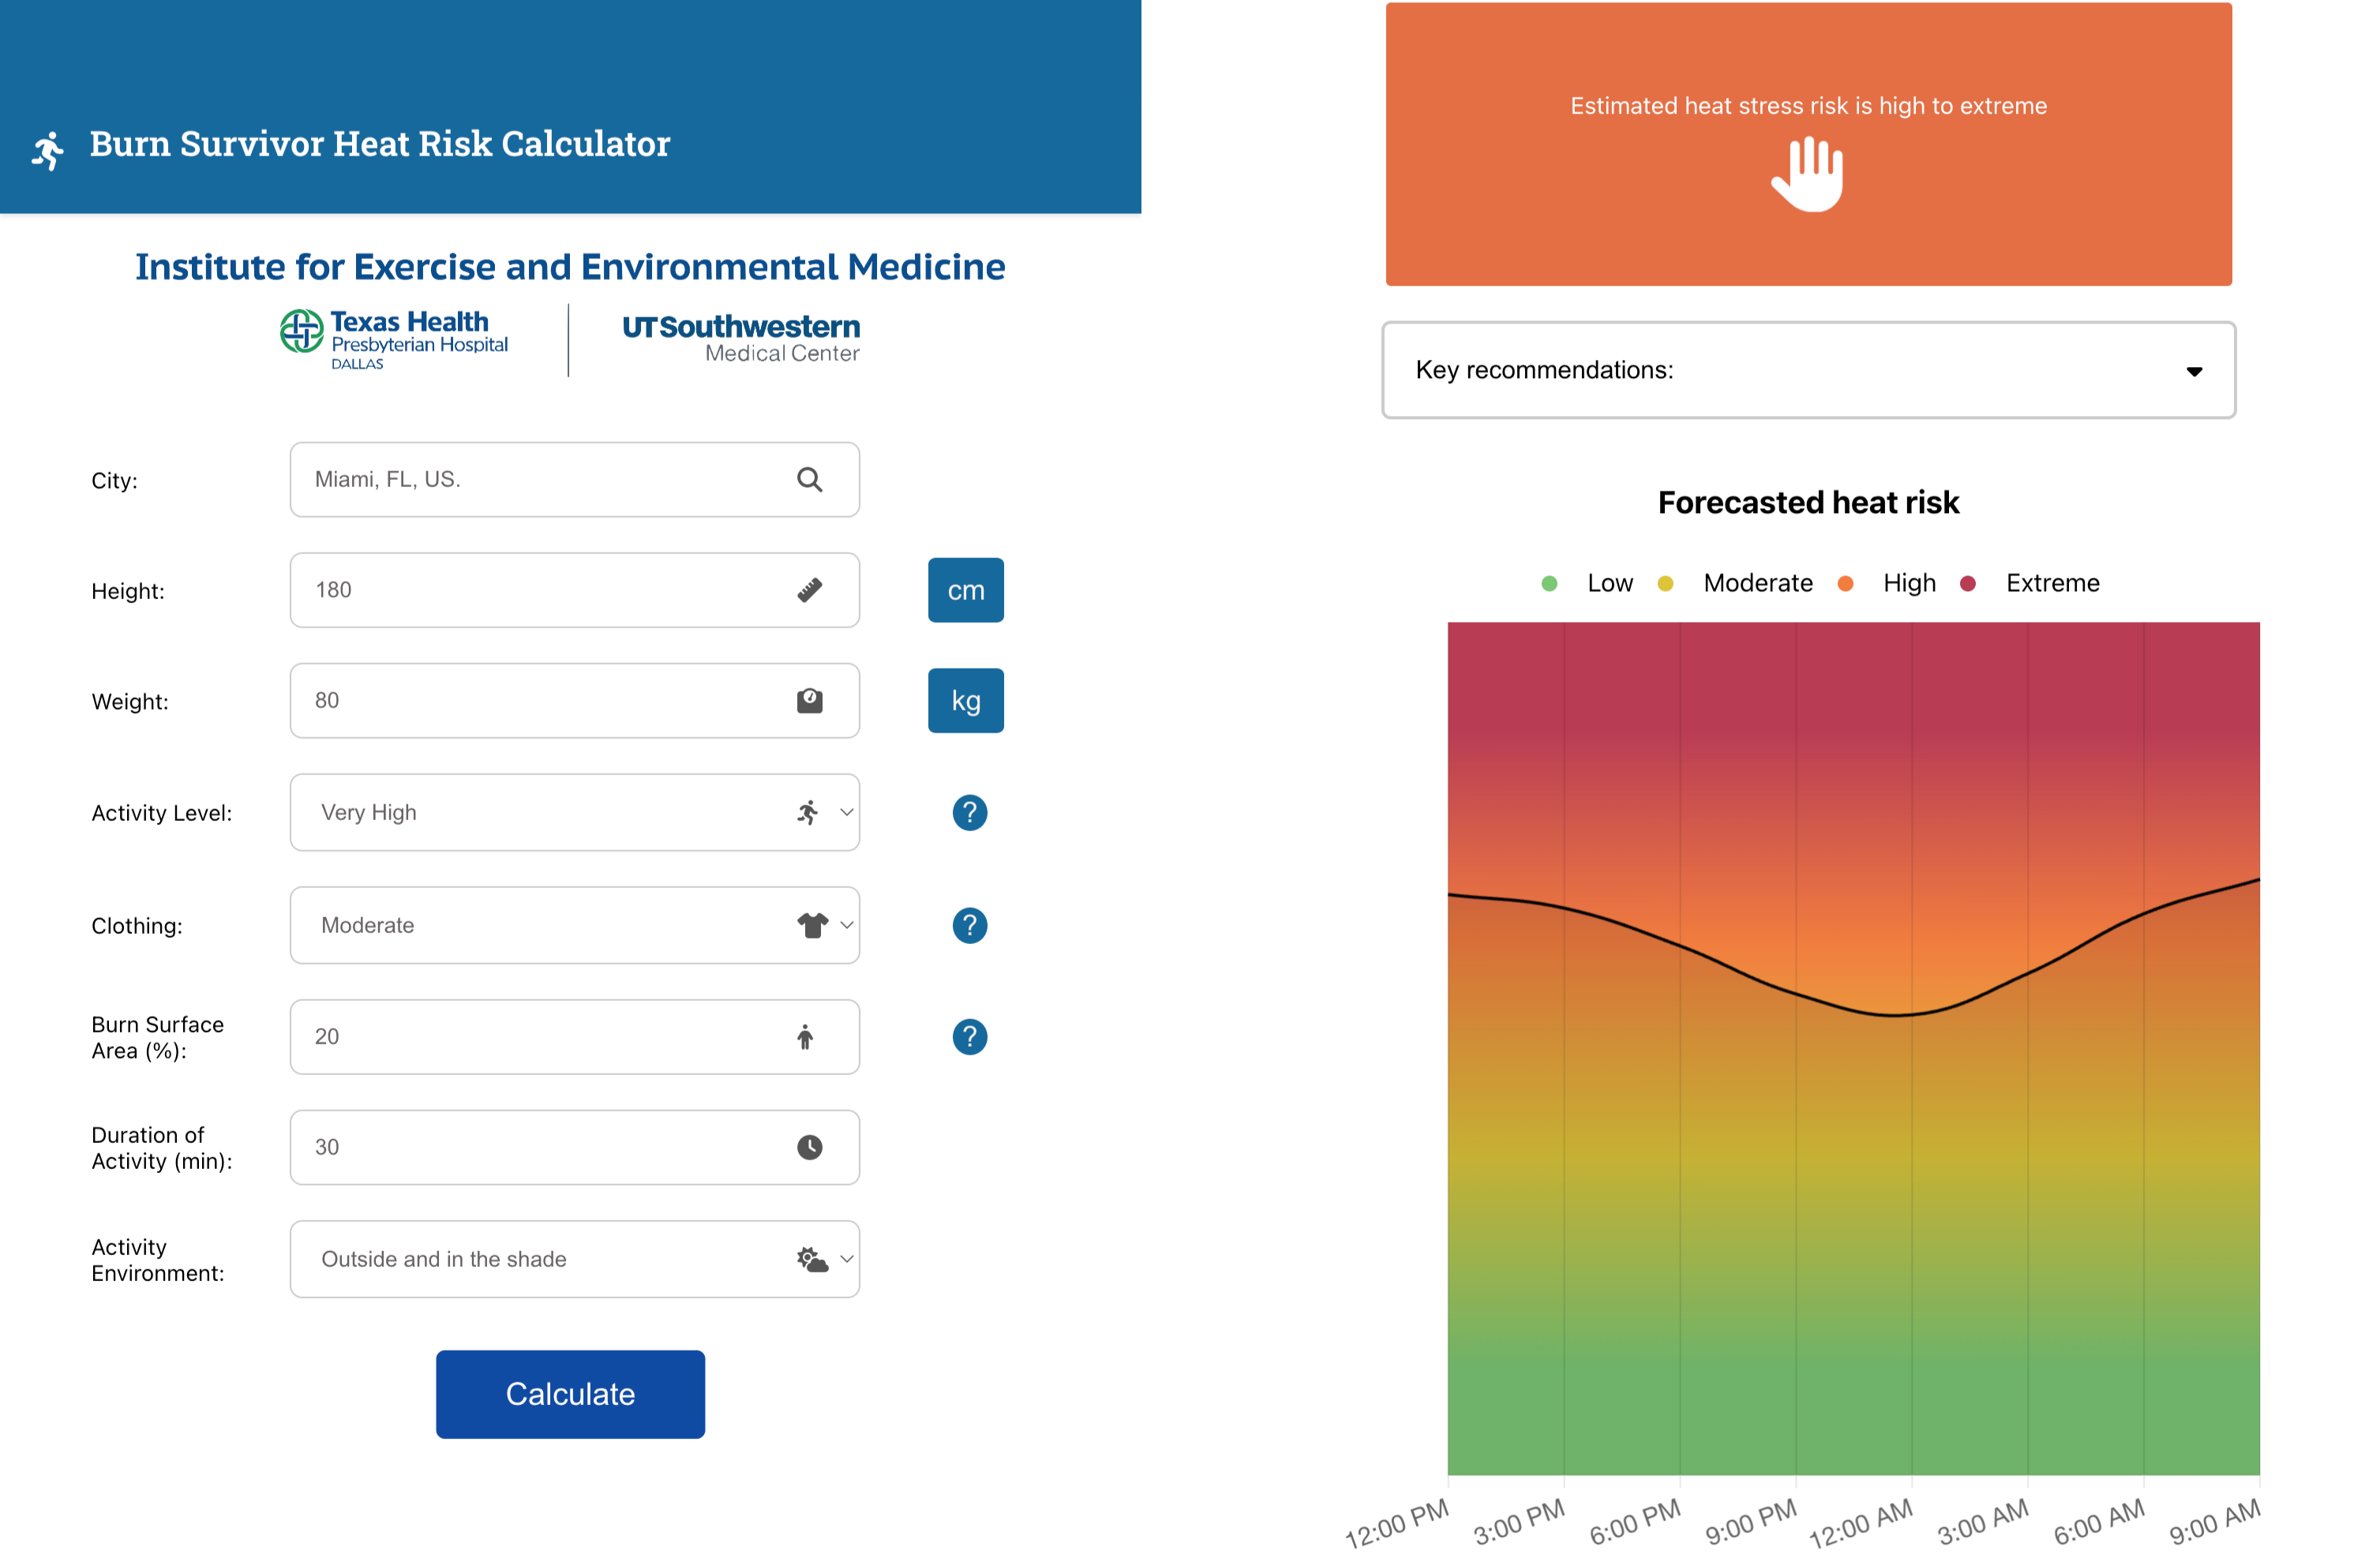Click the running person logo icon in header
The width and height of the screenshot is (2380, 1566).
(48, 150)
